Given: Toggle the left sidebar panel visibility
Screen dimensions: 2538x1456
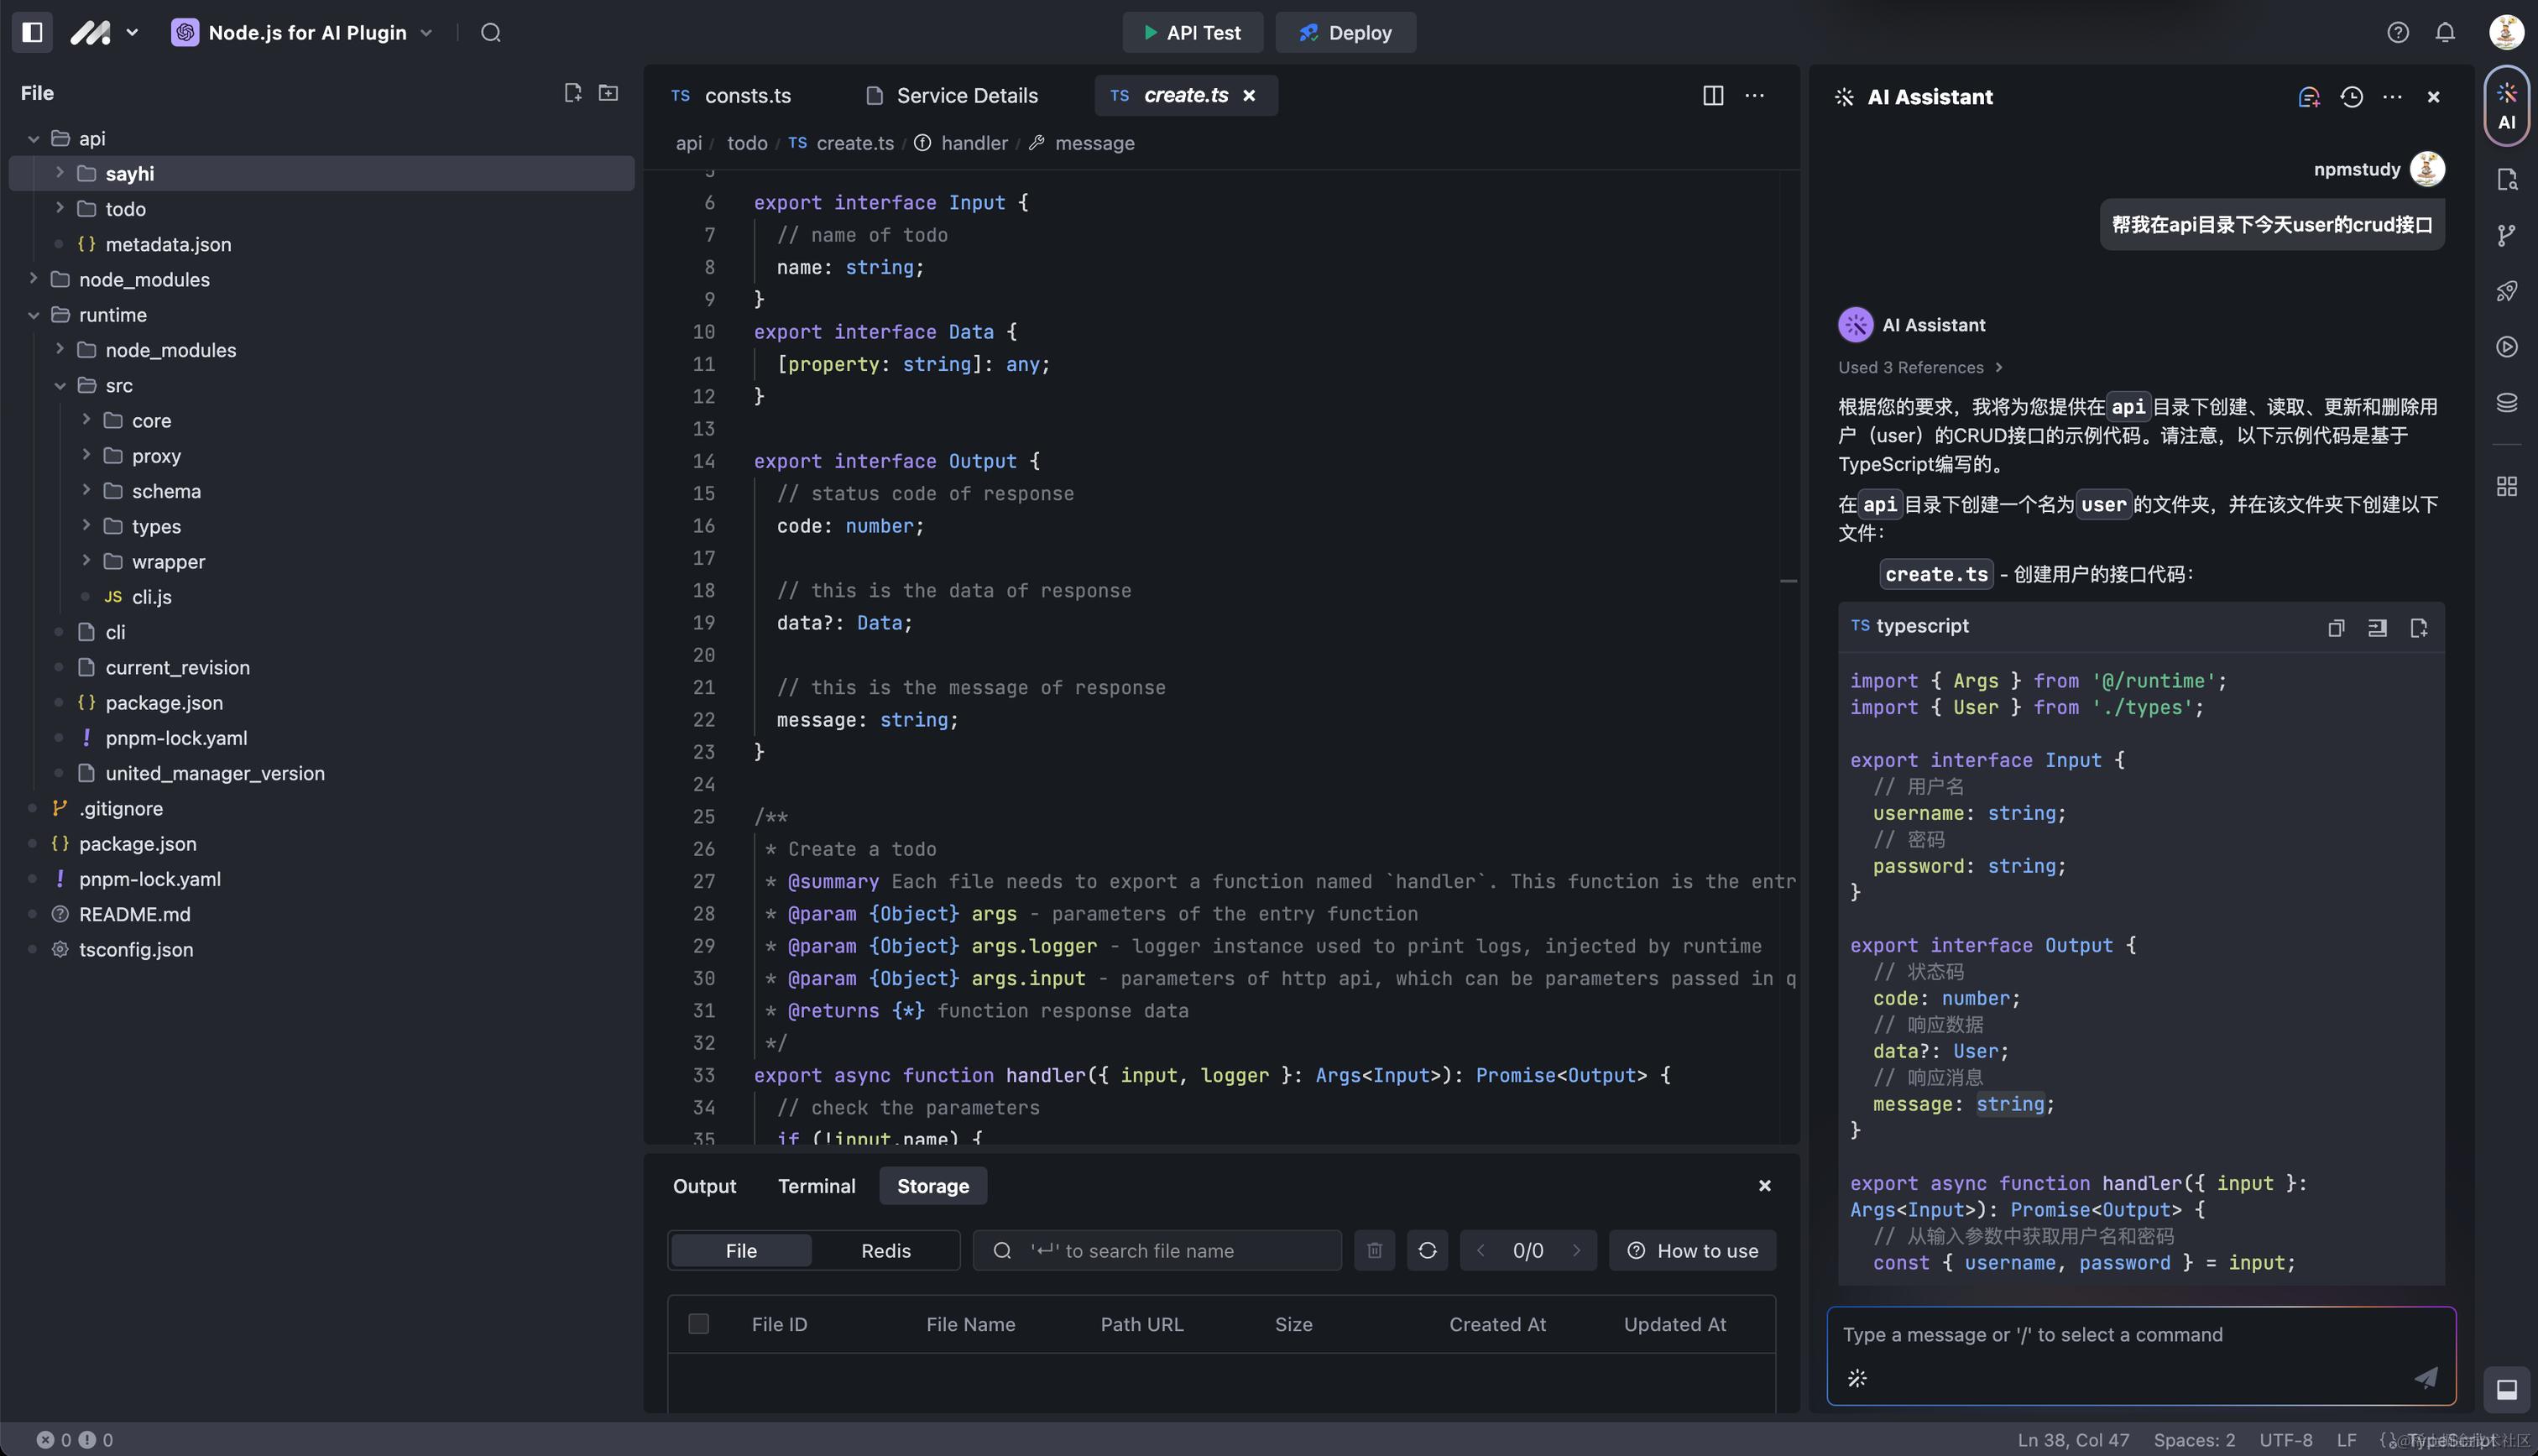Looking at the screenshot, I should pos(32,32).
